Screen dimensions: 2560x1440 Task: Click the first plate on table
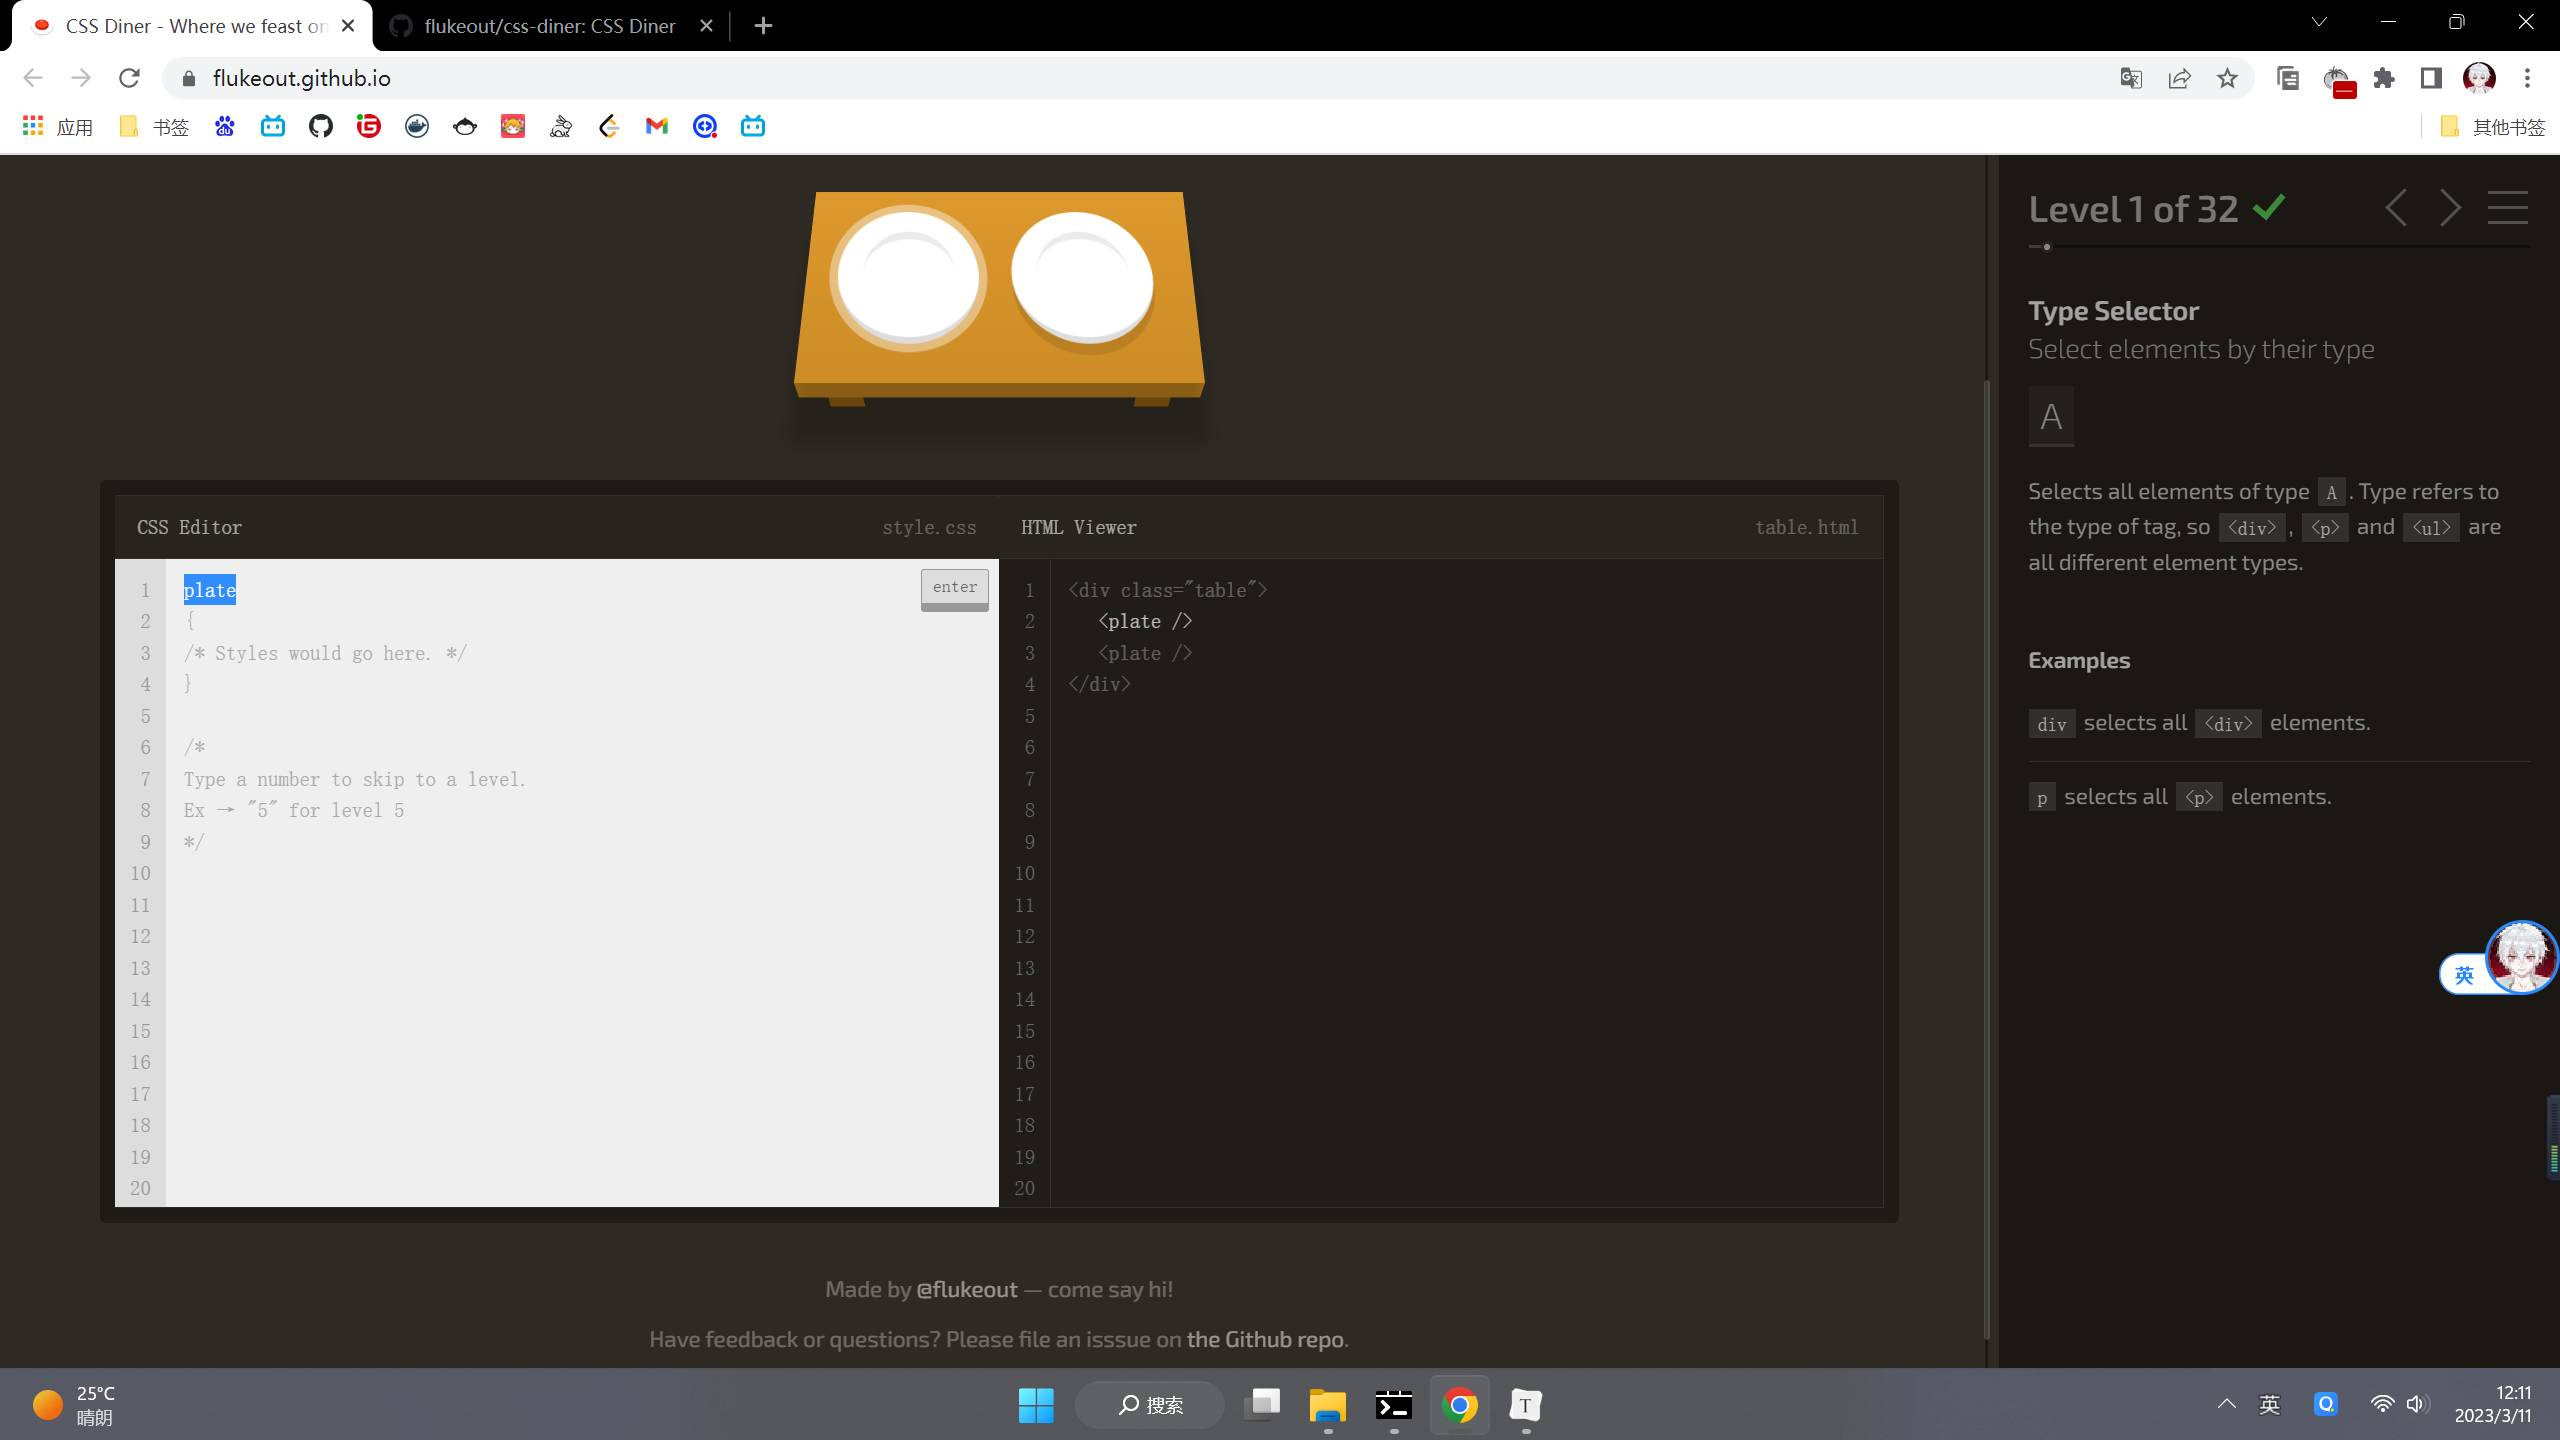[x=908, y=278]
